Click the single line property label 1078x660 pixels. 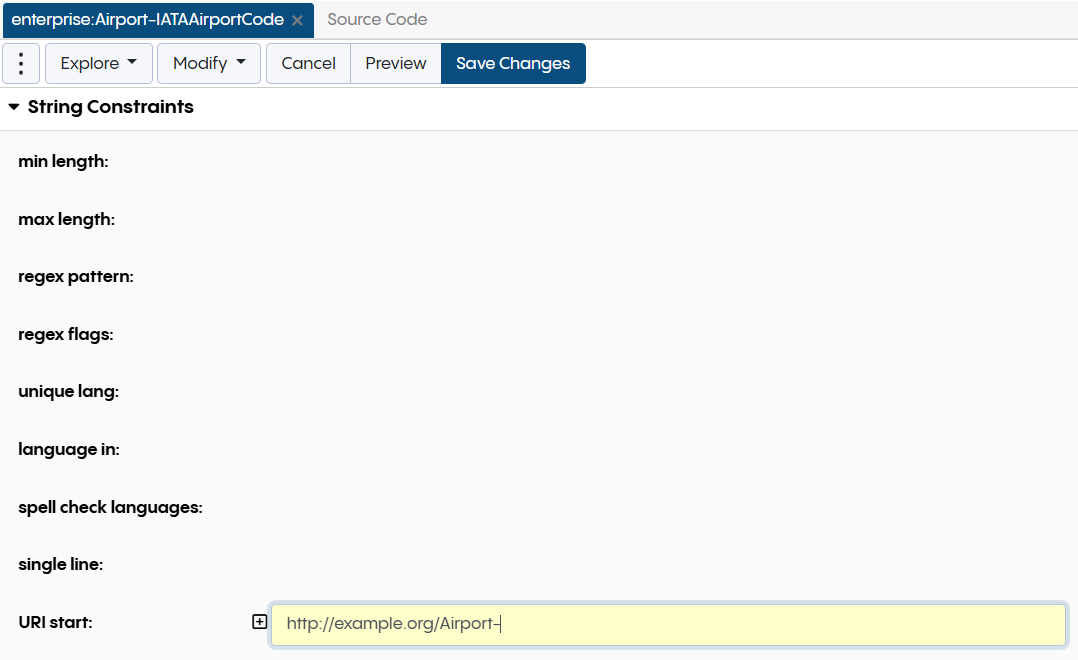(60, 564)
